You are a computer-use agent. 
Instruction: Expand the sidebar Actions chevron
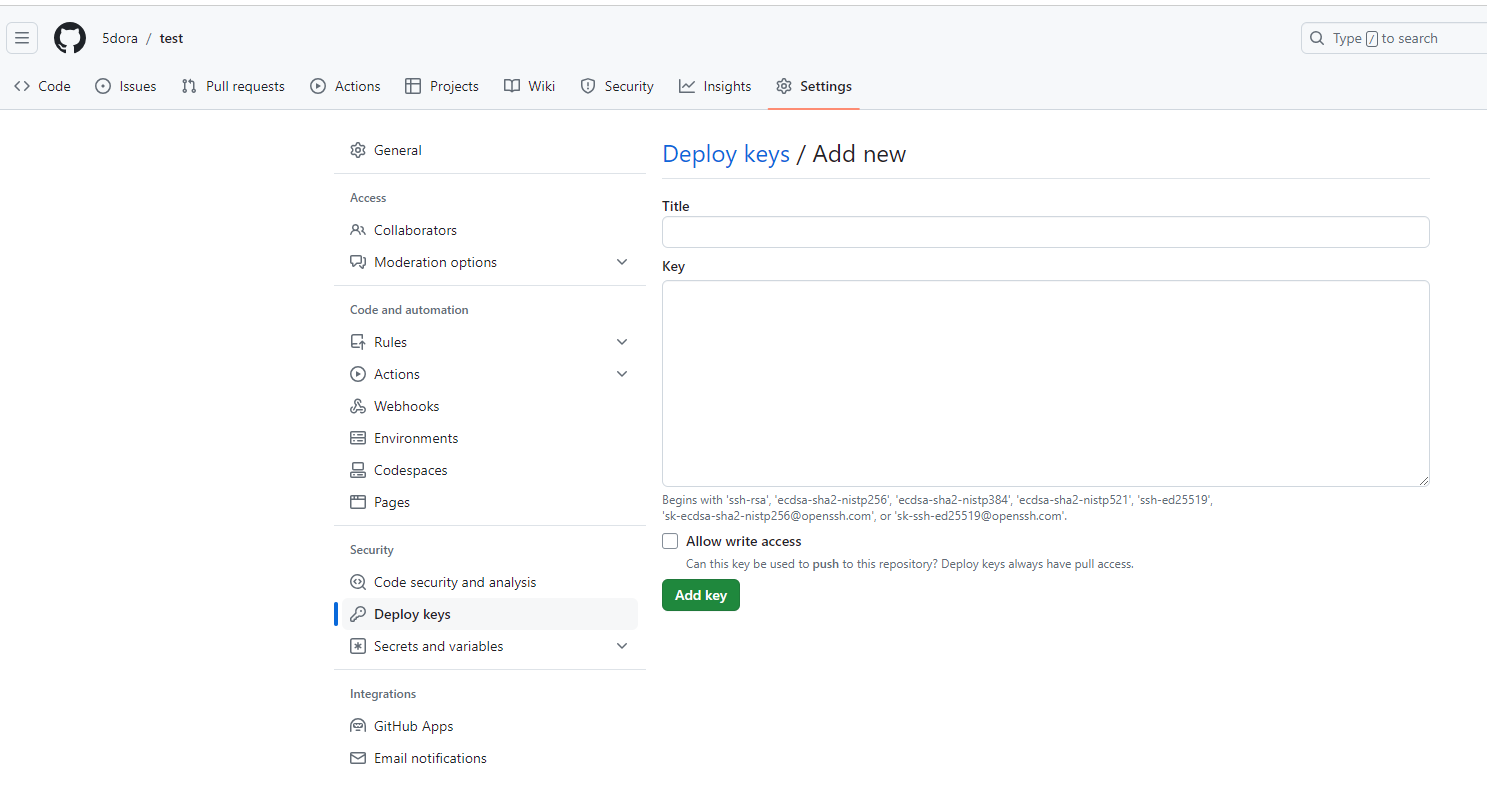tap(622, 374)
